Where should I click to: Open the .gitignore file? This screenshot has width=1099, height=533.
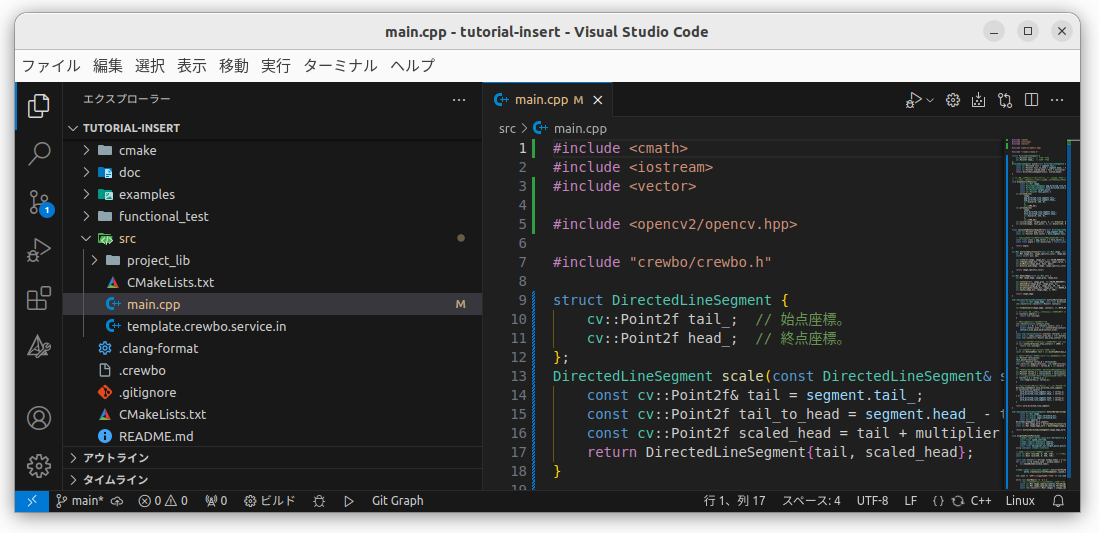click(273, 393)
